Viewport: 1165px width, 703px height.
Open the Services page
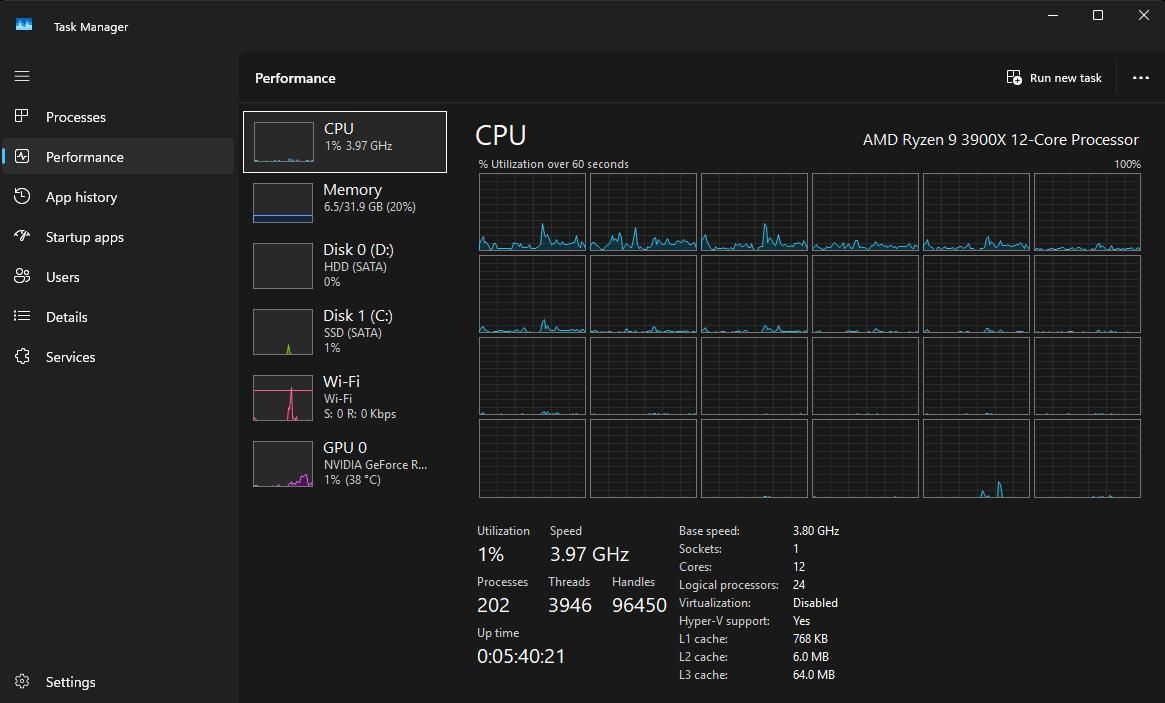[118, 357]
